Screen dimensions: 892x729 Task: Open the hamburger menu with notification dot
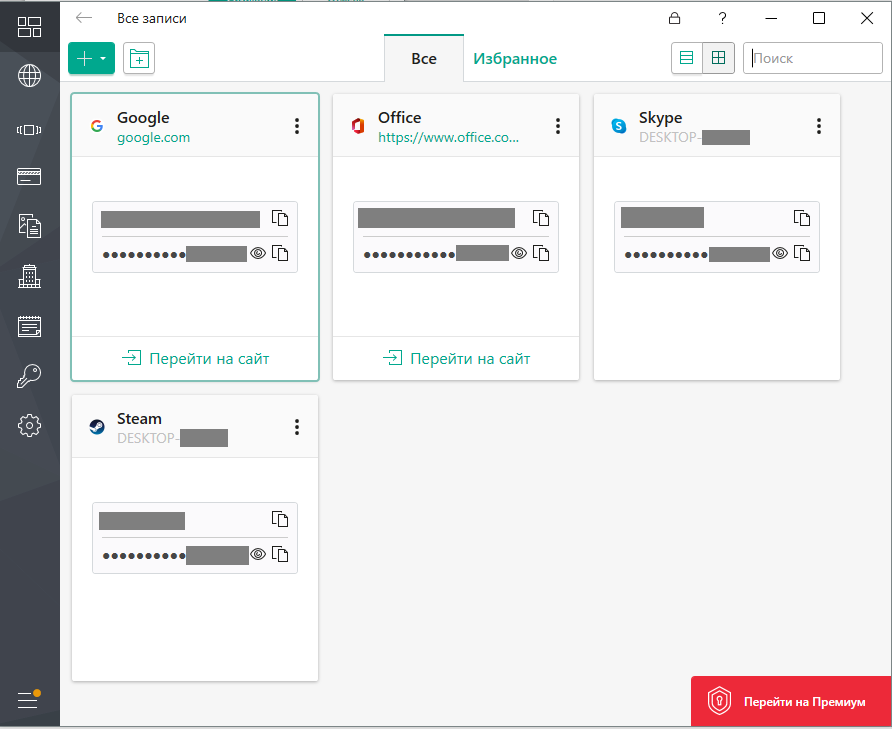coord(28,700)
